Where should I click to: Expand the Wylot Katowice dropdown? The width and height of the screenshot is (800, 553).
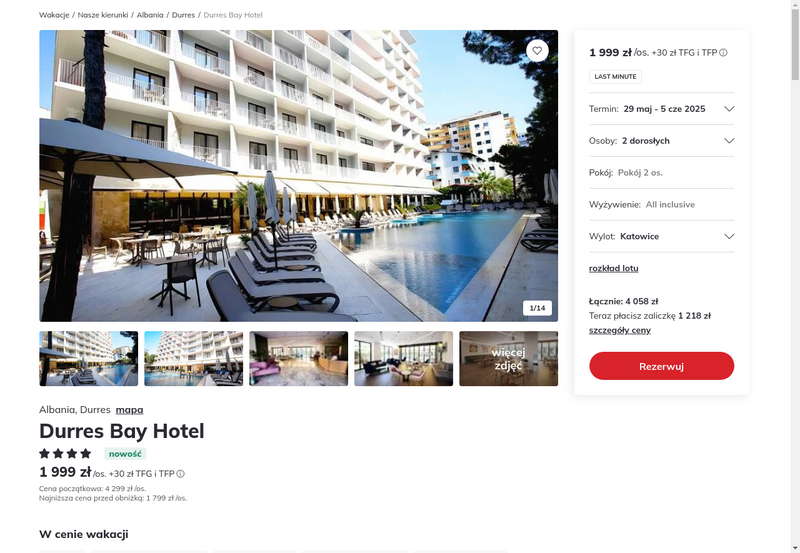coord(661,236)
